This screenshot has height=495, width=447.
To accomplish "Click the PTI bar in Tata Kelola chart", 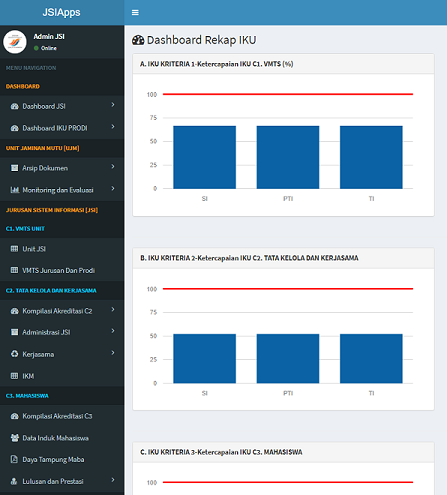I will coord(288,359).
